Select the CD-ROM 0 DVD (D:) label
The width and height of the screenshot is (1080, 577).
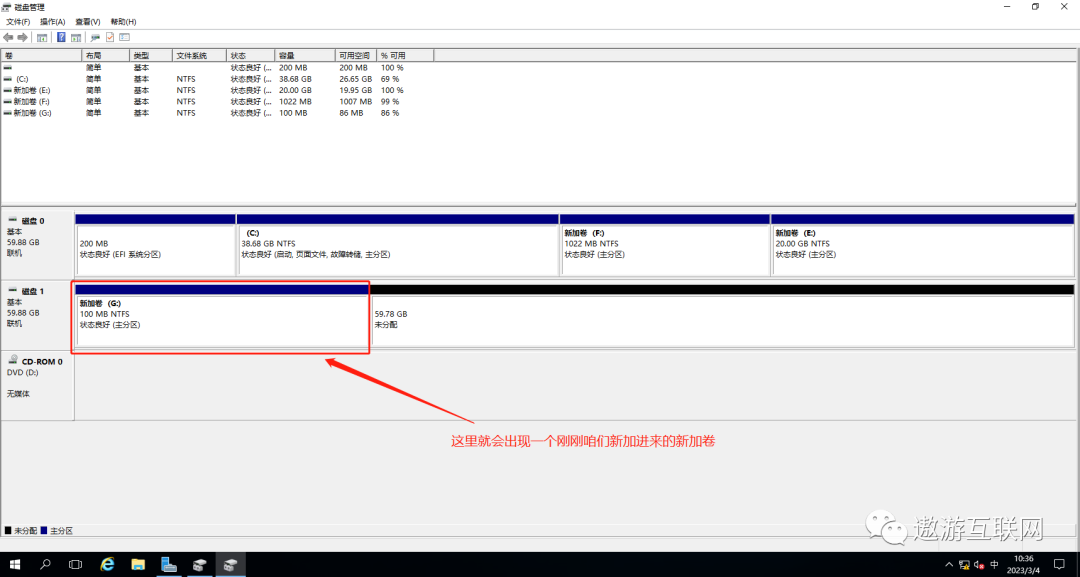click(x=37, y=386)
